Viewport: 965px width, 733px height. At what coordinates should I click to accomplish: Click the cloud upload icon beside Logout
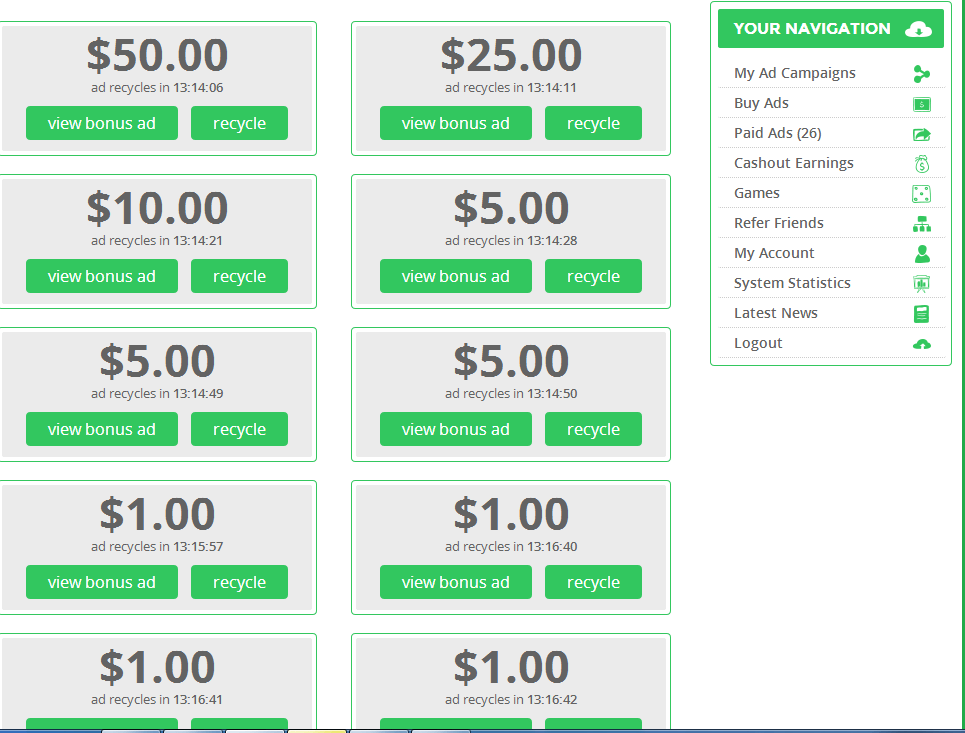[921, 344]
